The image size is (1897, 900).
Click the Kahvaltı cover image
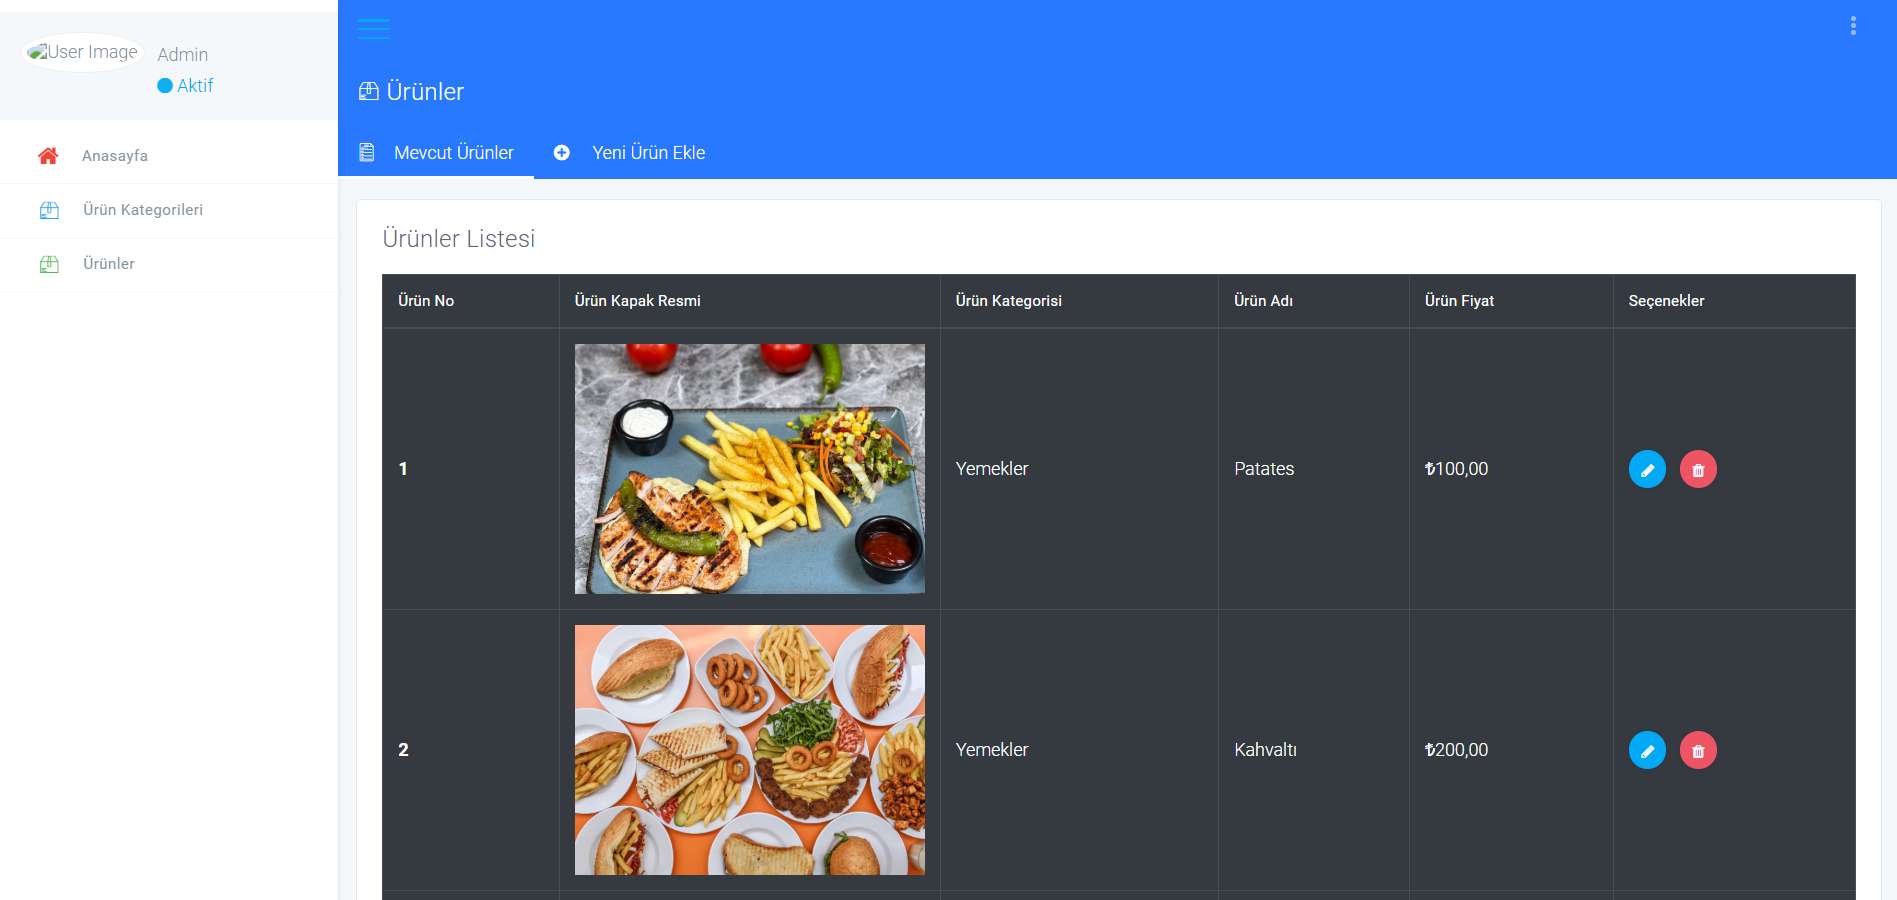click(x=749, y=750)
